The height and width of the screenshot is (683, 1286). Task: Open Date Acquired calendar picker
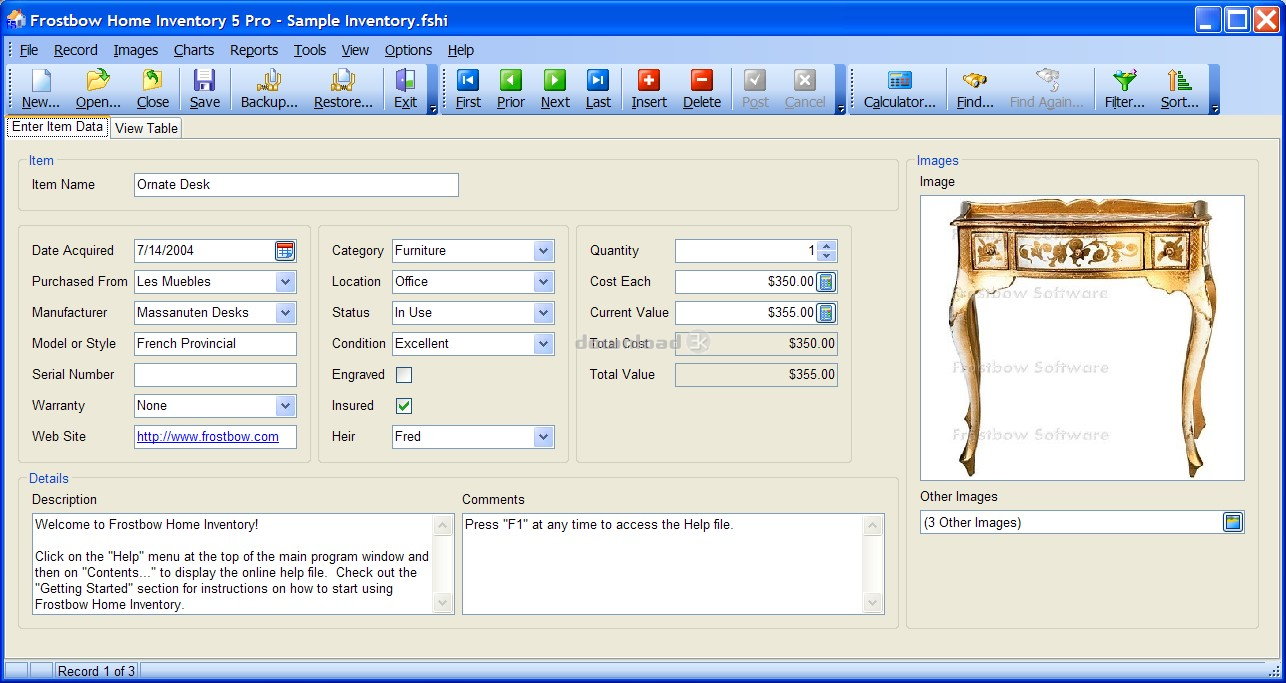pos(285,251)
